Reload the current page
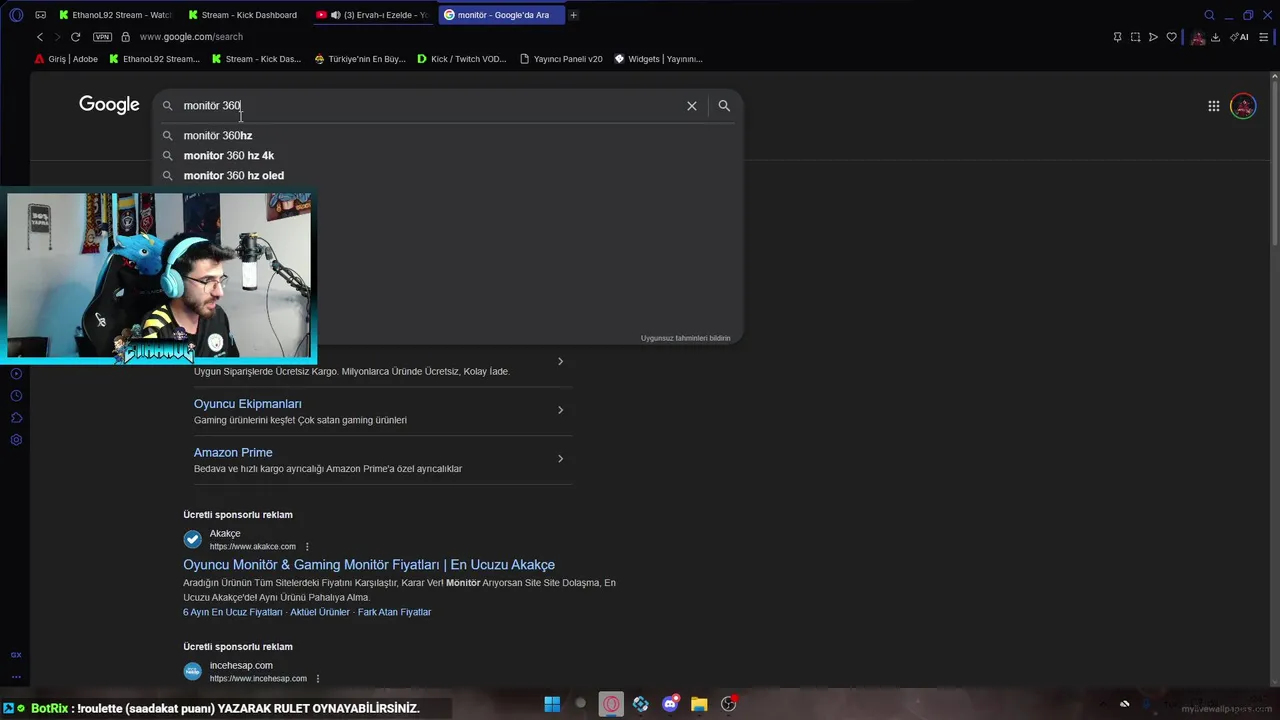The image size is (1280, 720). (75, 37)
